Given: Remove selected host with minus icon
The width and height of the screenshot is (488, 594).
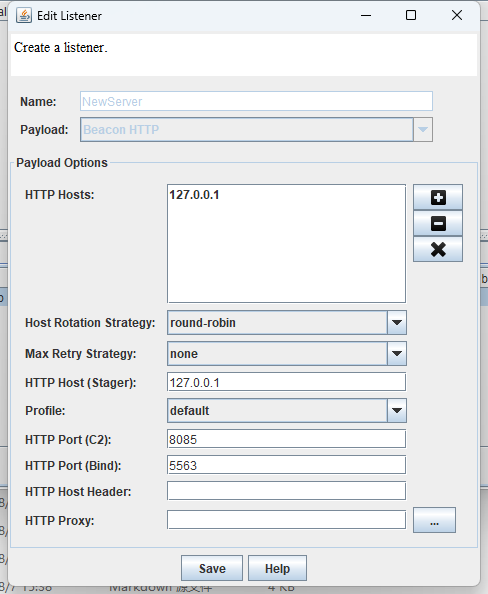Looking at the screenshot, I should click(438, 223).
